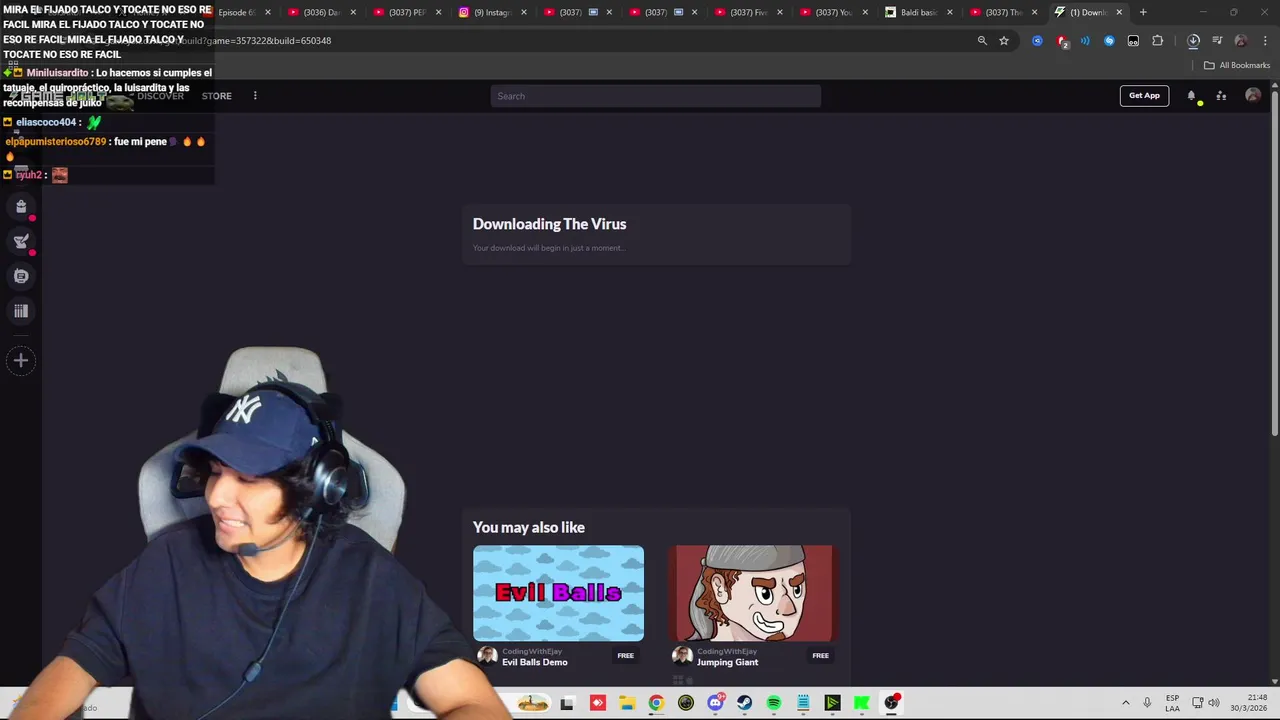Open the Jumping Giant title link
Image resolution: width=1280 pixels, height=720 pixels.
pyautogui.click(x=727, y=662)
